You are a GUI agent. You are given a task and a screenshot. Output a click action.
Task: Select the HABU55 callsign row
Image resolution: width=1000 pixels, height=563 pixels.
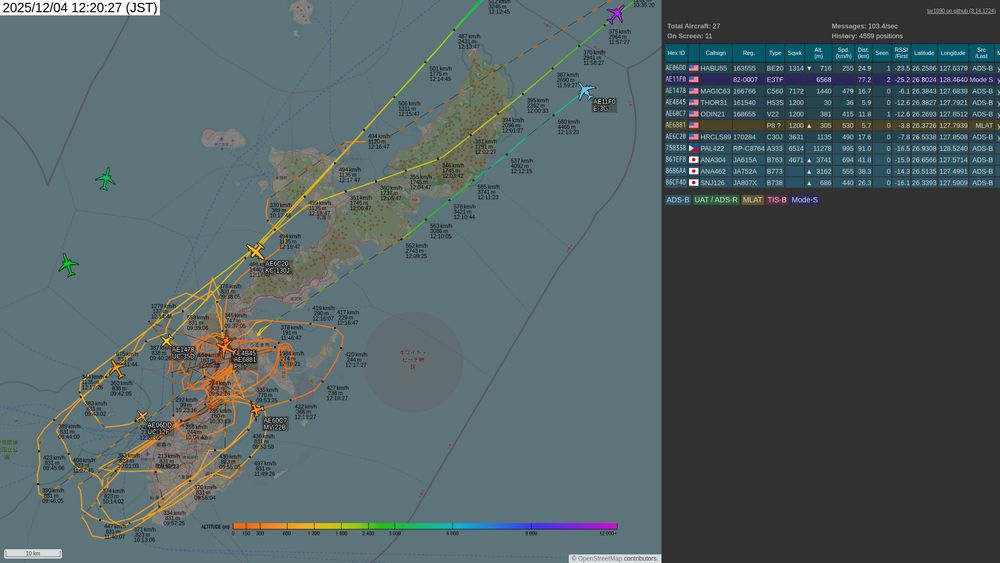(832, 68)
